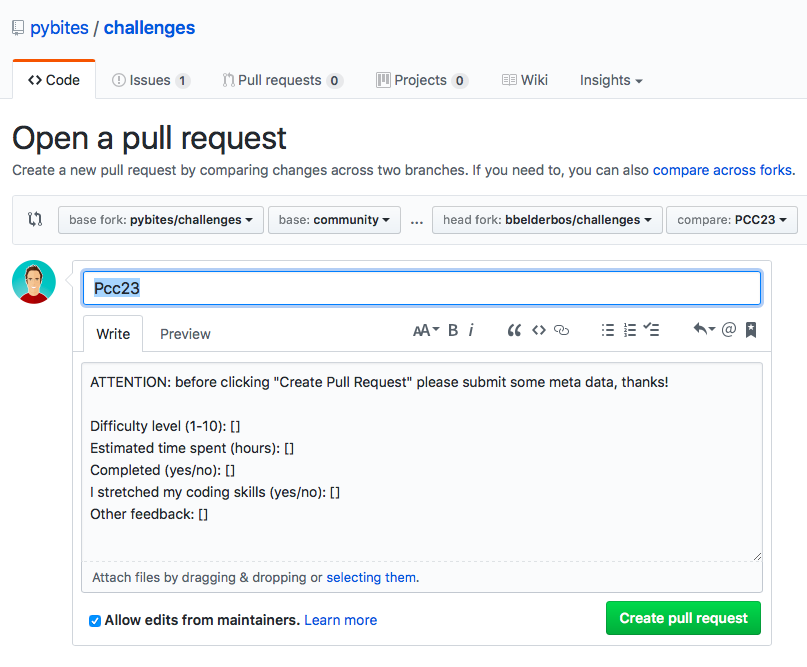Viewport: 807px width, 667px height.
Task: Follow the compare across forks link
Action: coord(723,170)
